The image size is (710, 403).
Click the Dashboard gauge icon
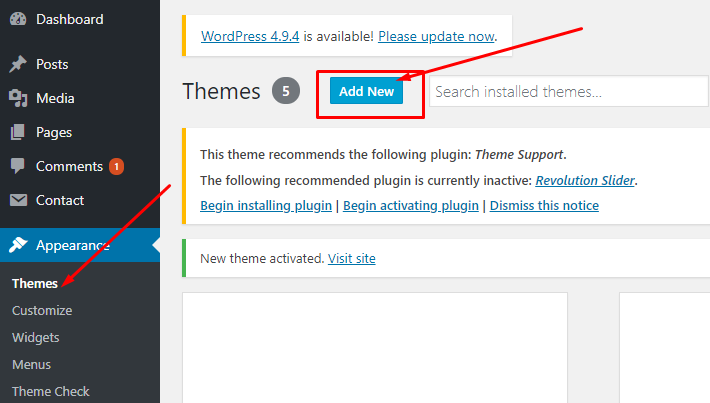coord(18,19)
